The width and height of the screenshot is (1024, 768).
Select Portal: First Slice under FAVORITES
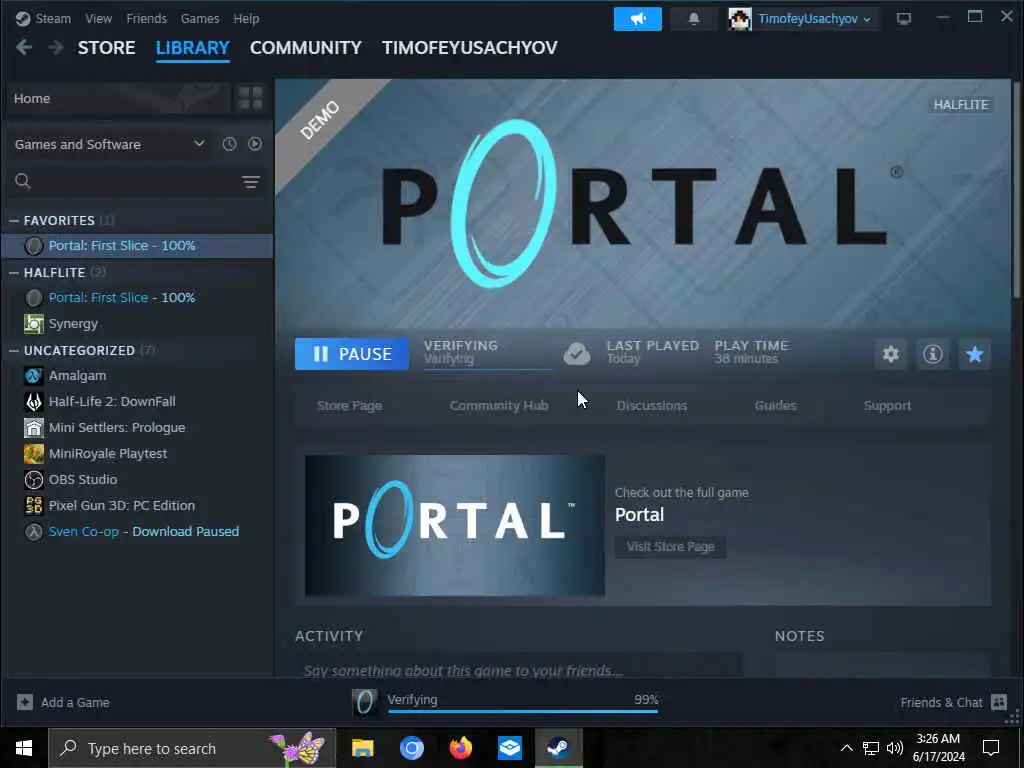point(137,246)
